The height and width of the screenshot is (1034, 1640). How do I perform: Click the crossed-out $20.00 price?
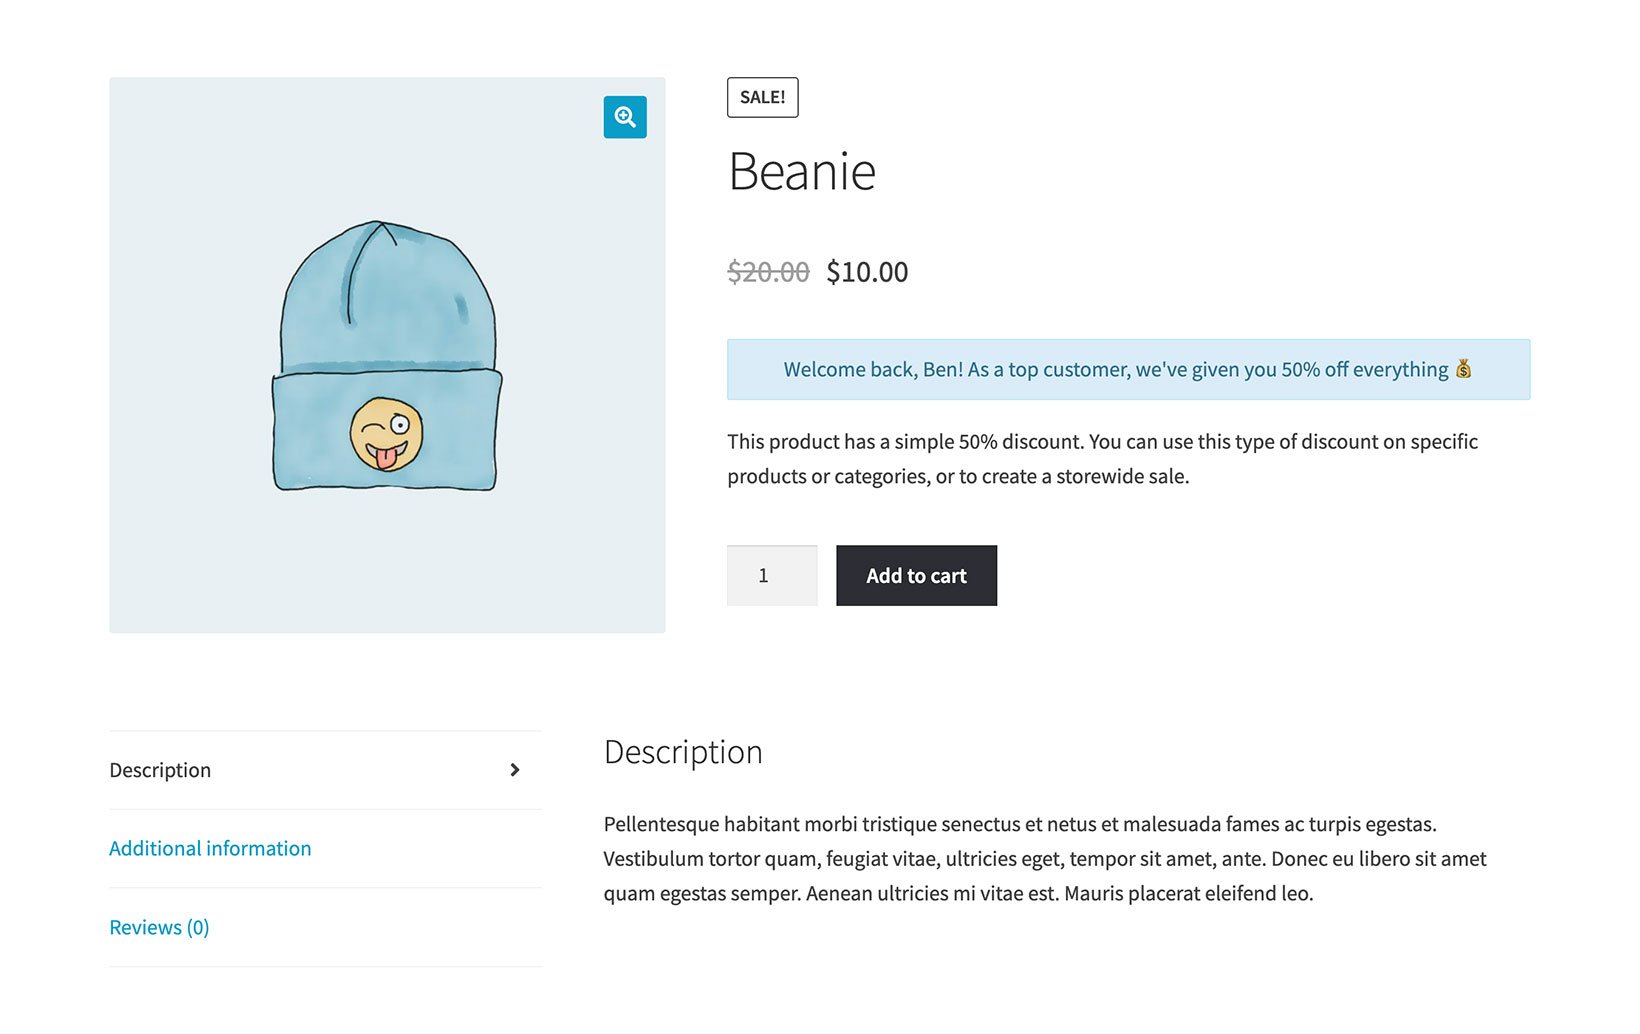click(x=768, y=271)
